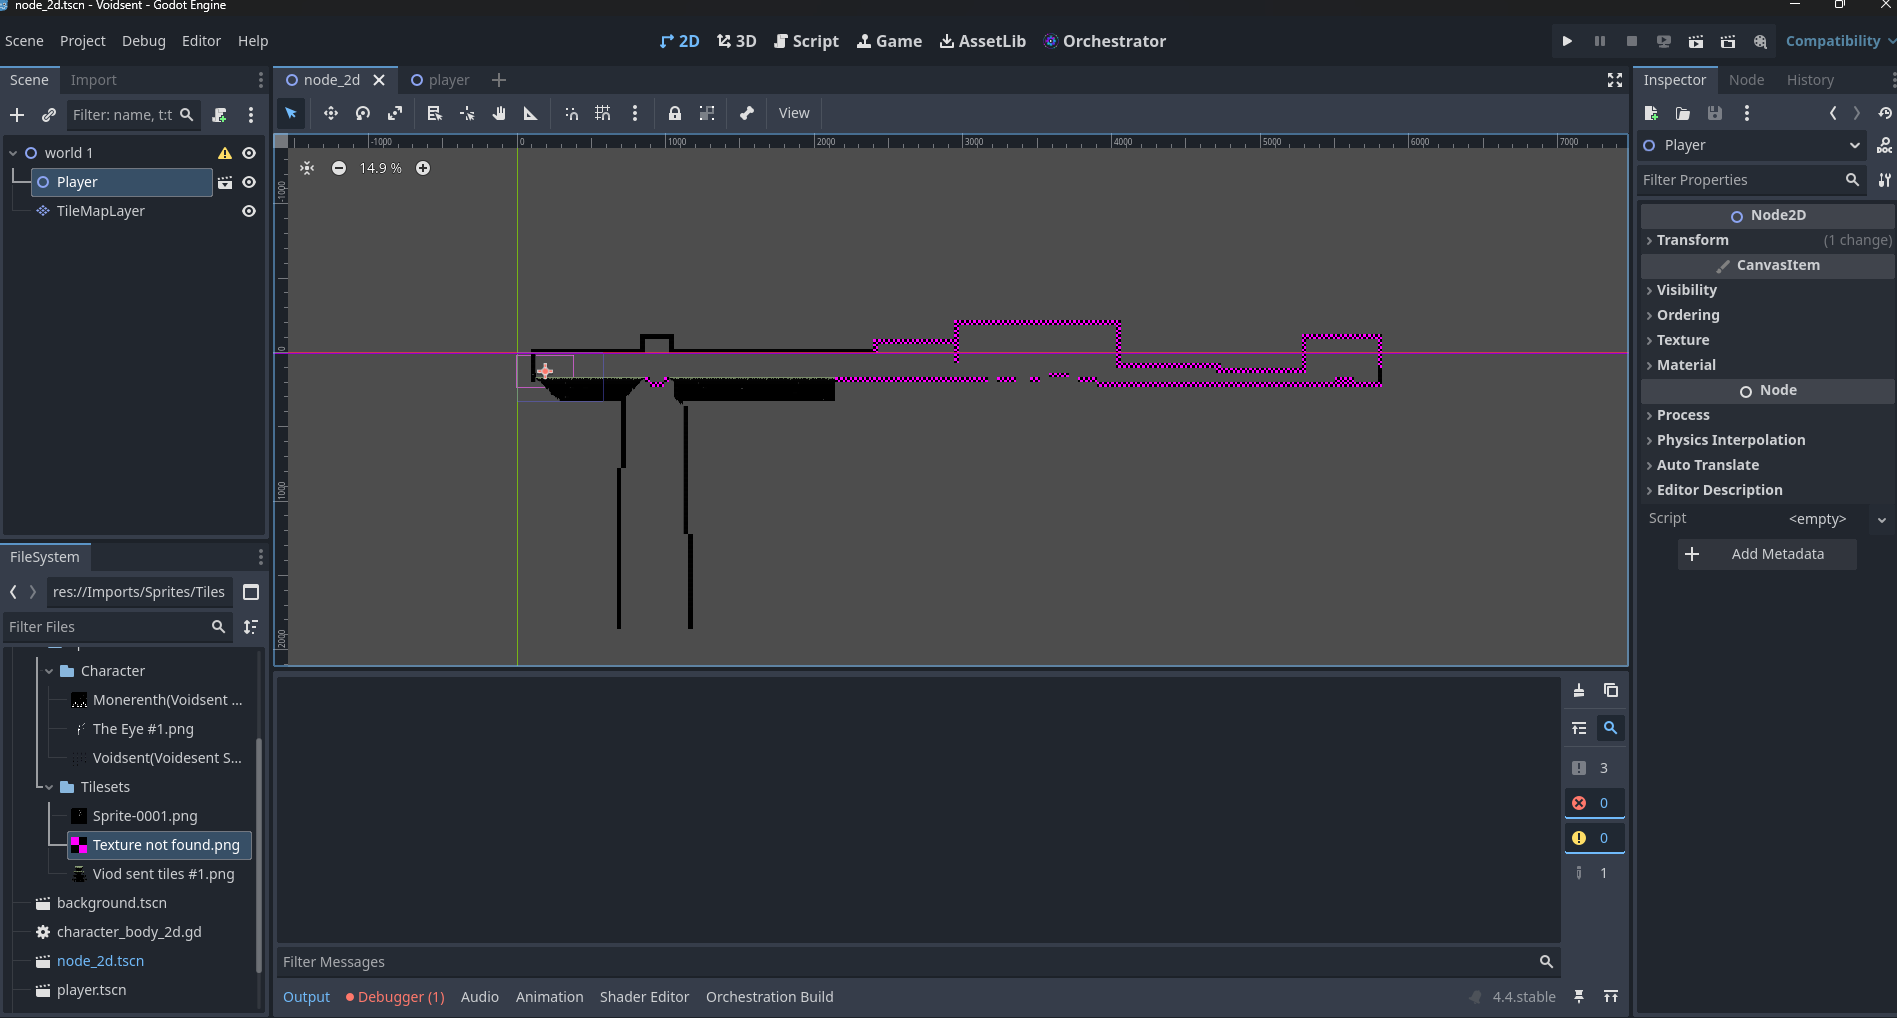
Task: Load an existing resource in Inspector
Action: pos(1683,113)
